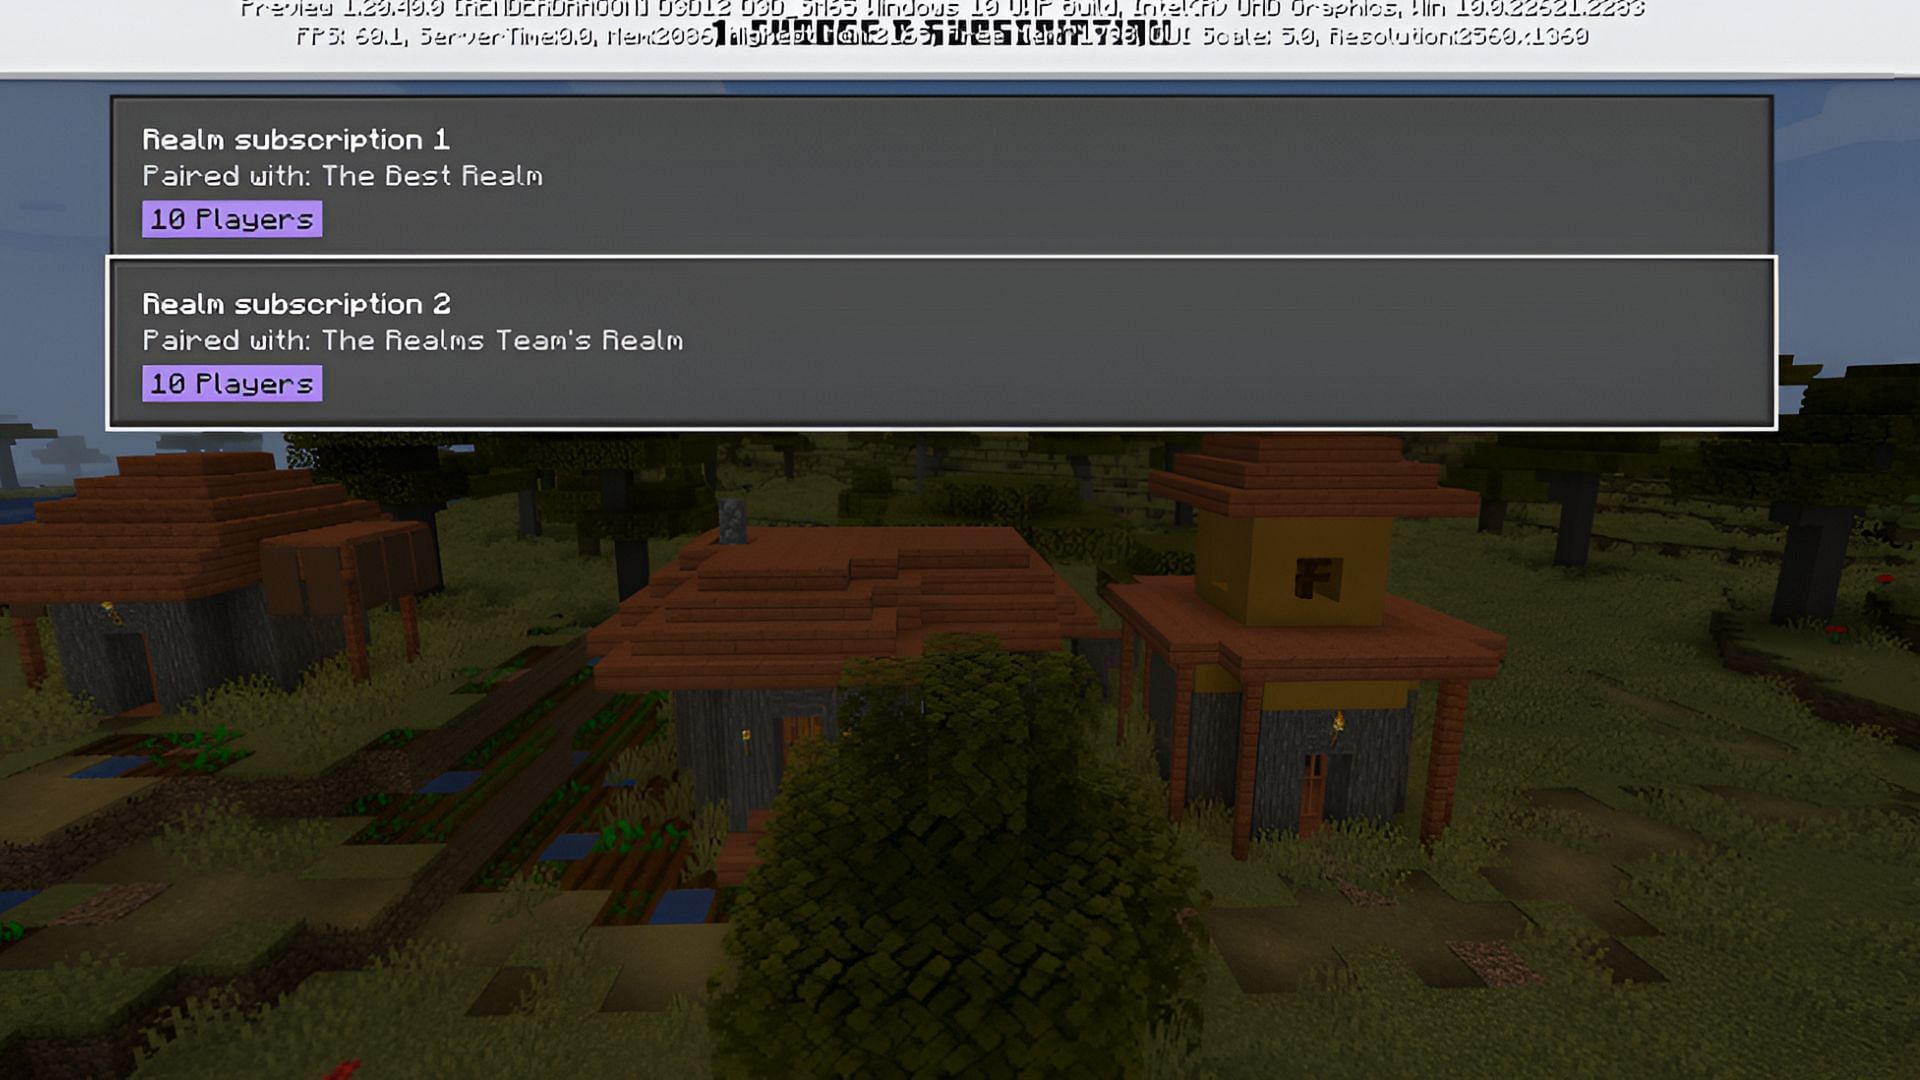Click the 10 Players button on subscription 1

point(232,218)
